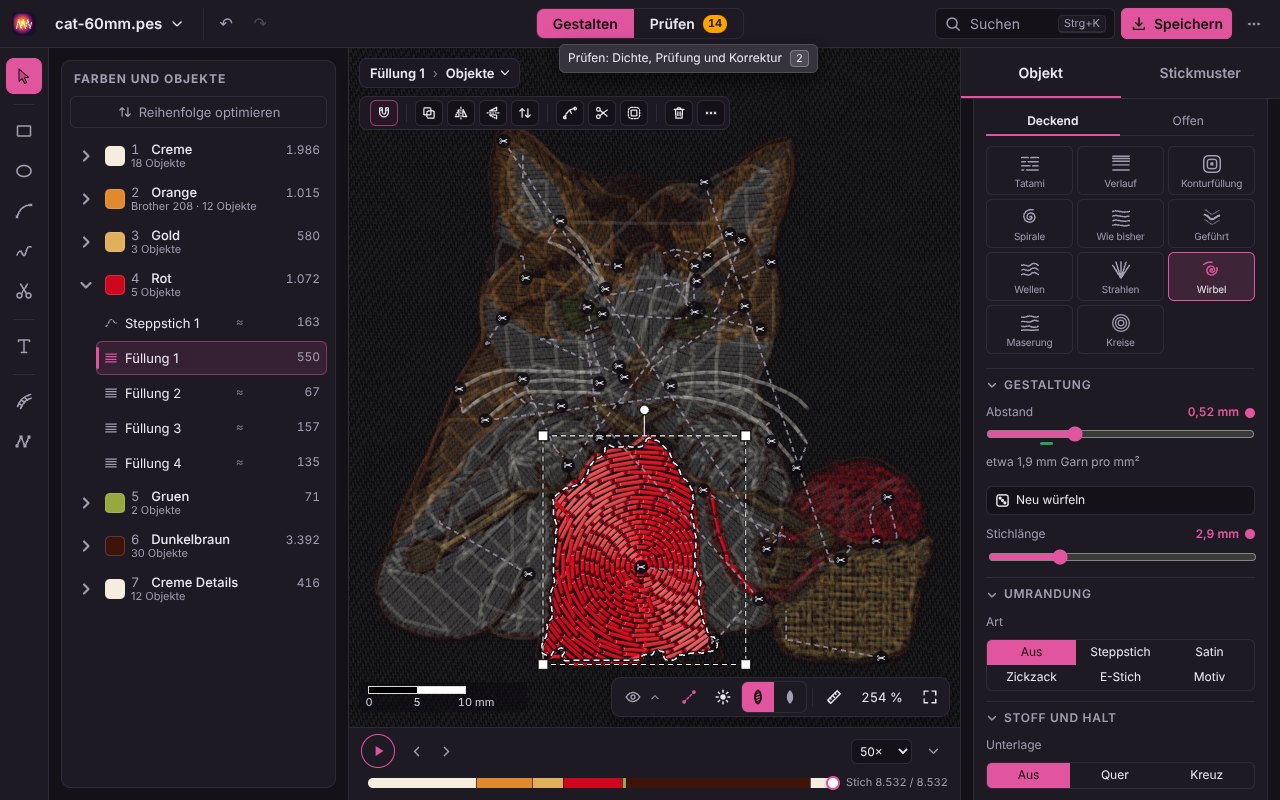Toggle the magnet snapping icon
Viewport: 1280px width, 800px height.
(384, 113)
